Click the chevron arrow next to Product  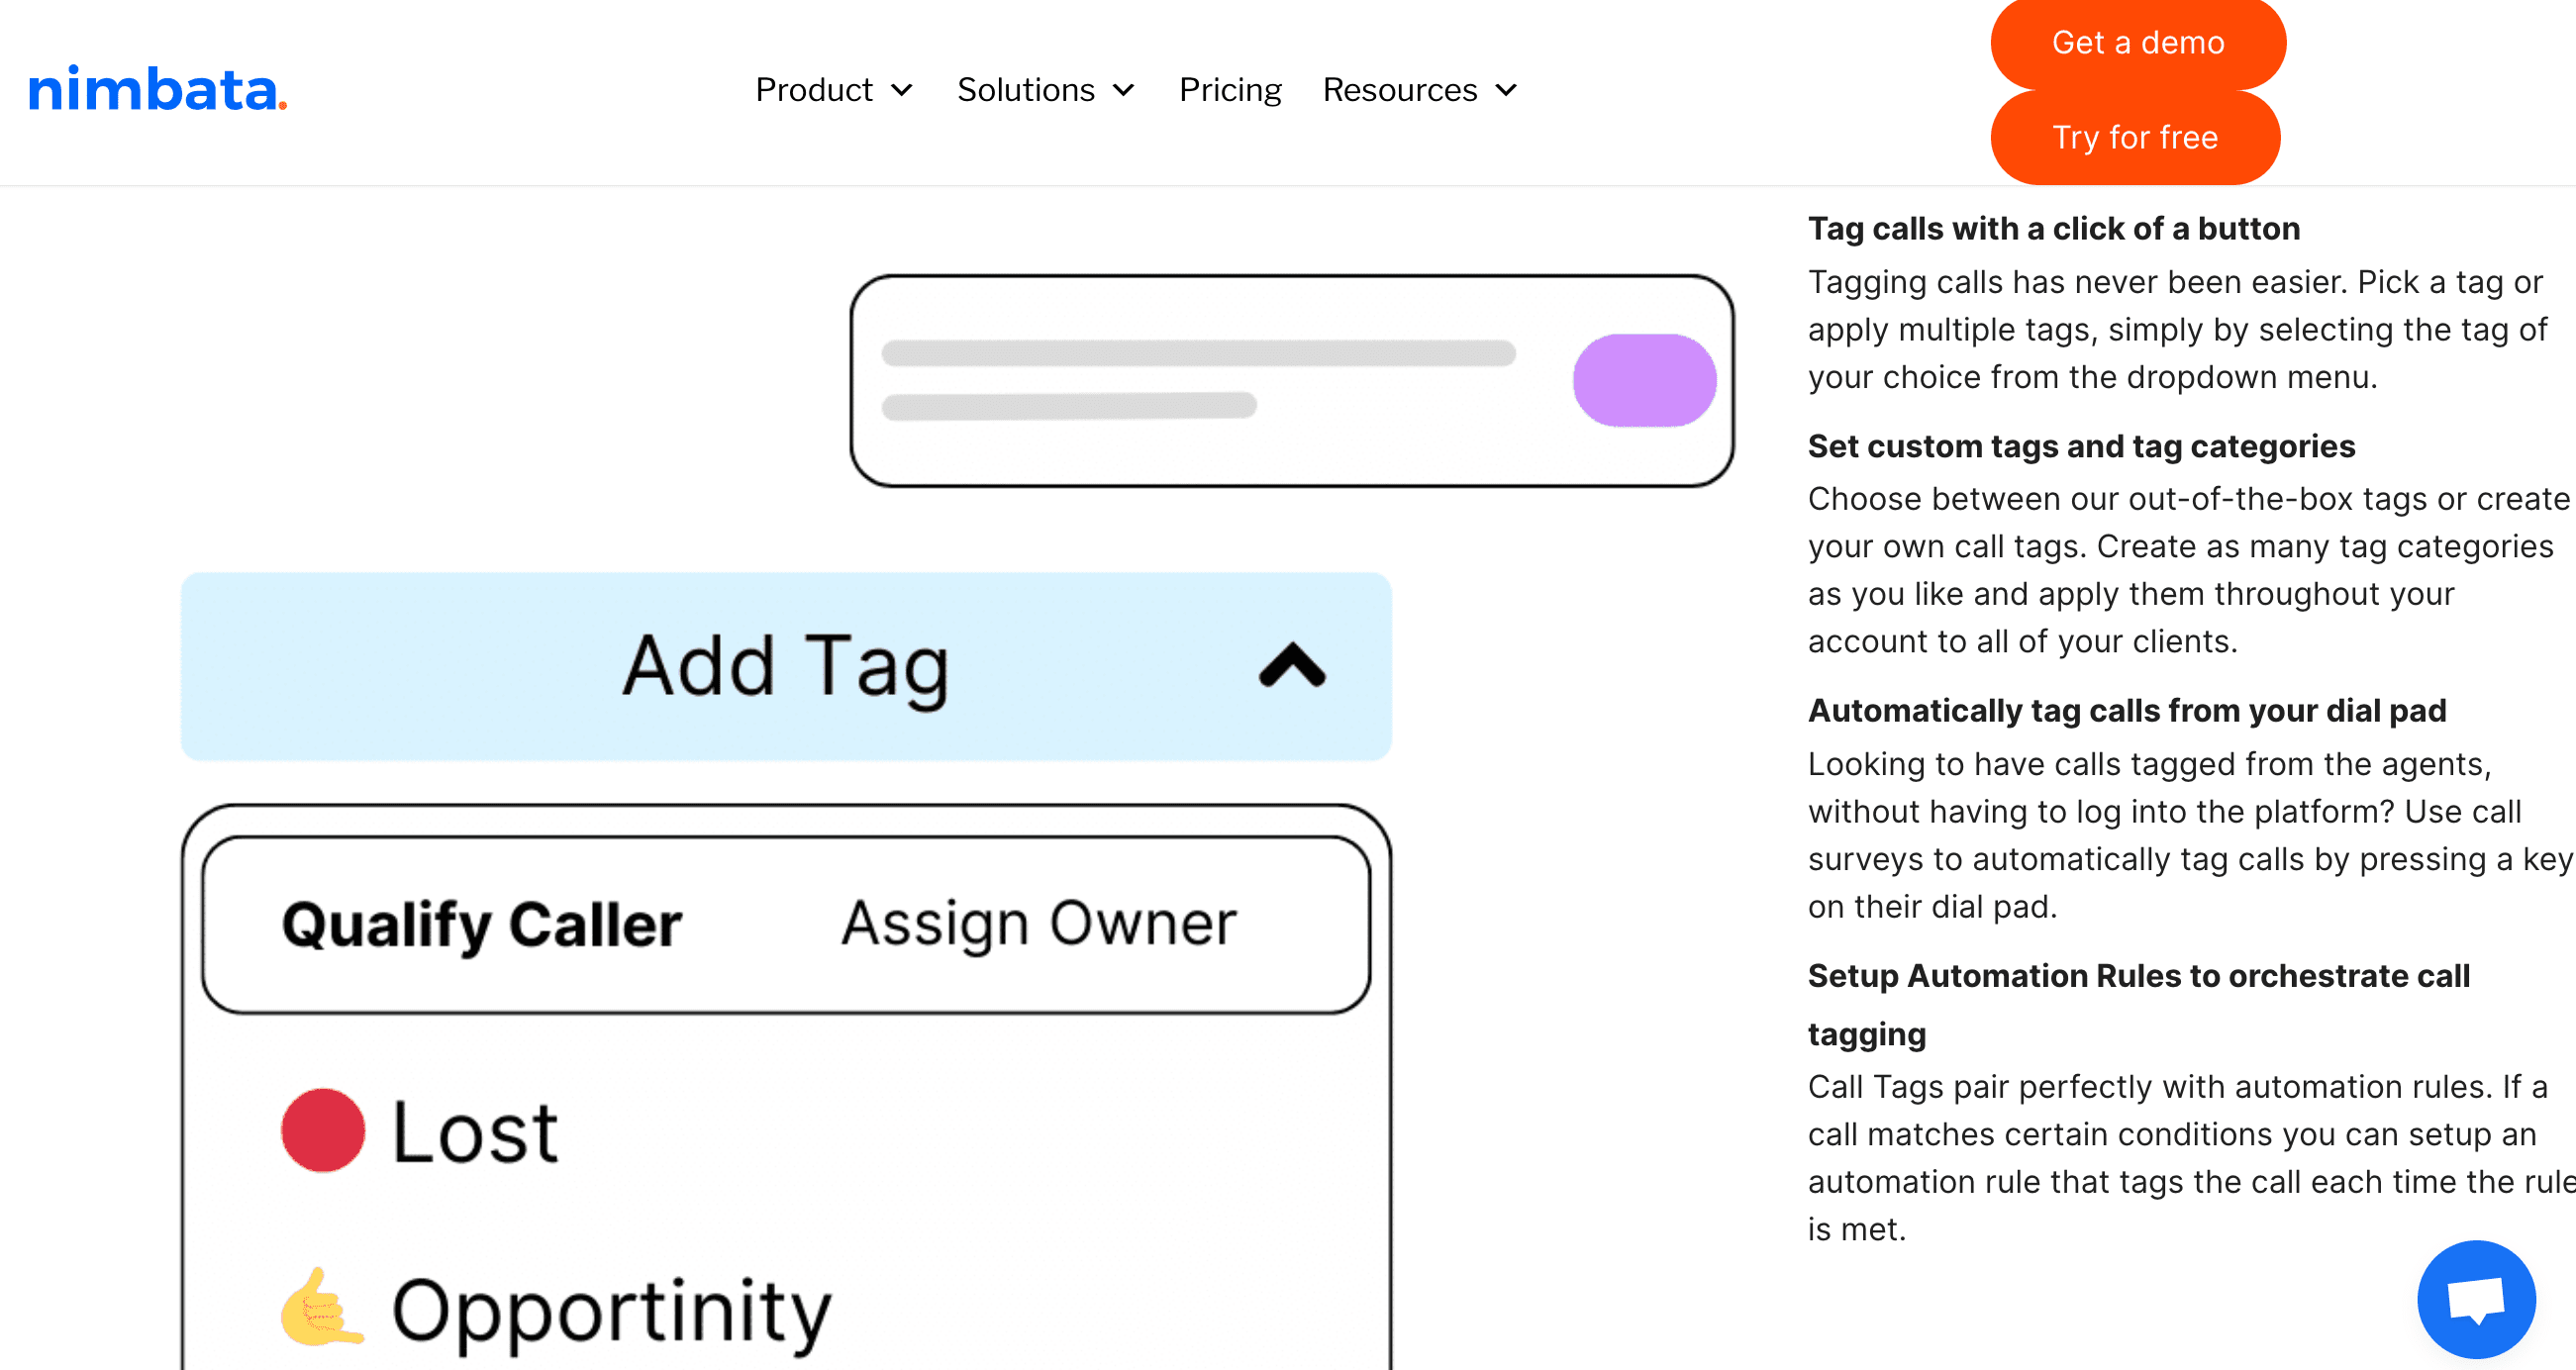(904, 90)
